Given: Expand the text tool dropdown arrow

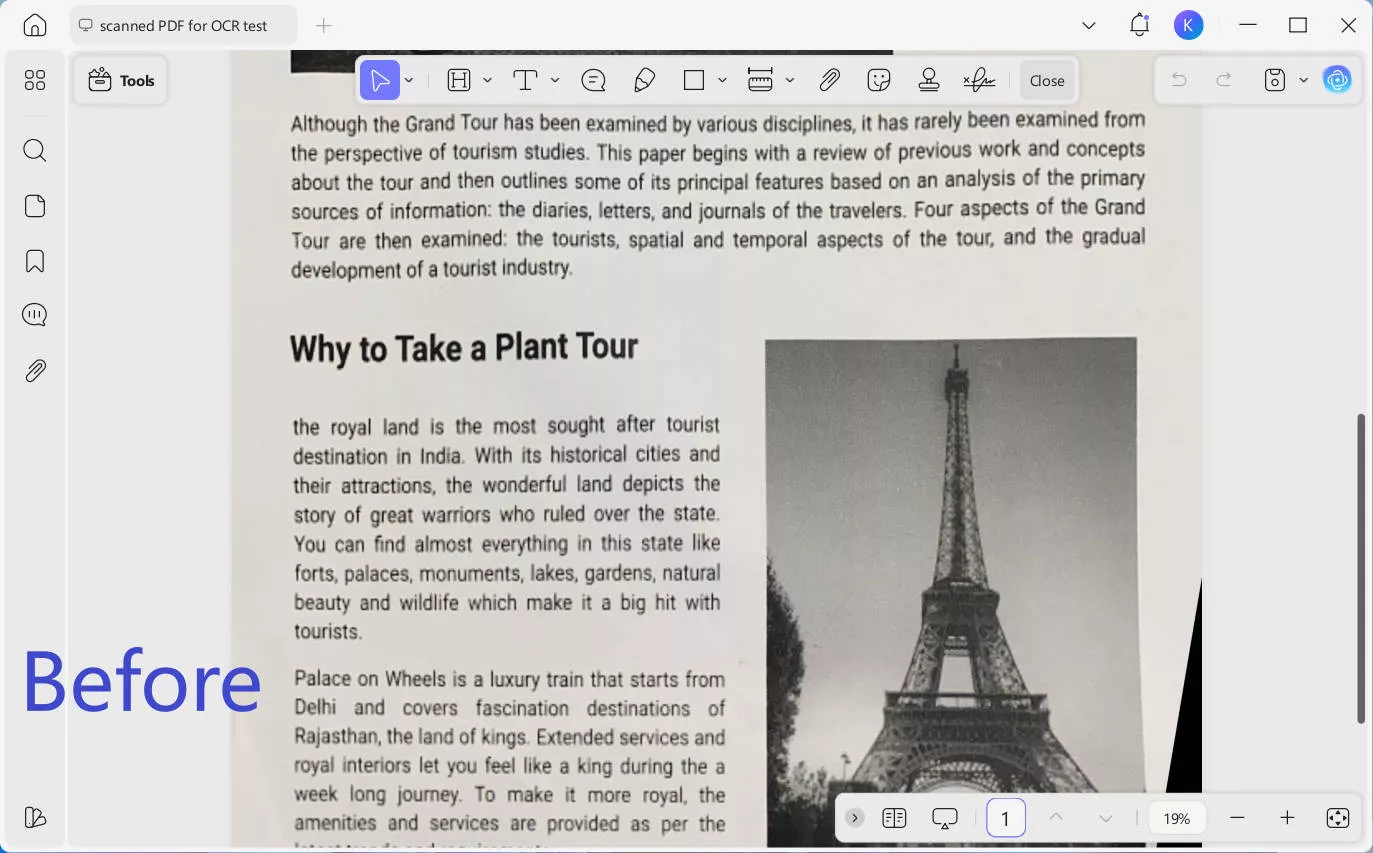Looking at the screenshot, I should tap(555, 81).
